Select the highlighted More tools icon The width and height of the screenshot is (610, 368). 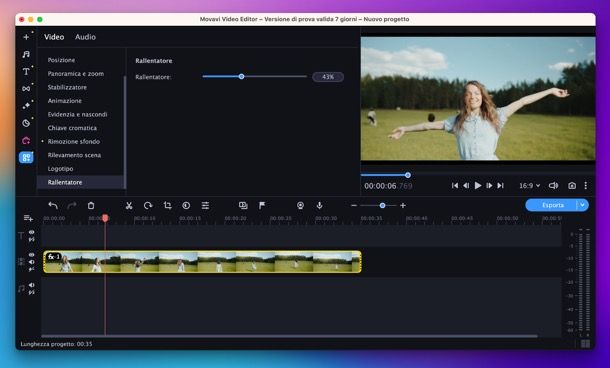tap(26, 158)
